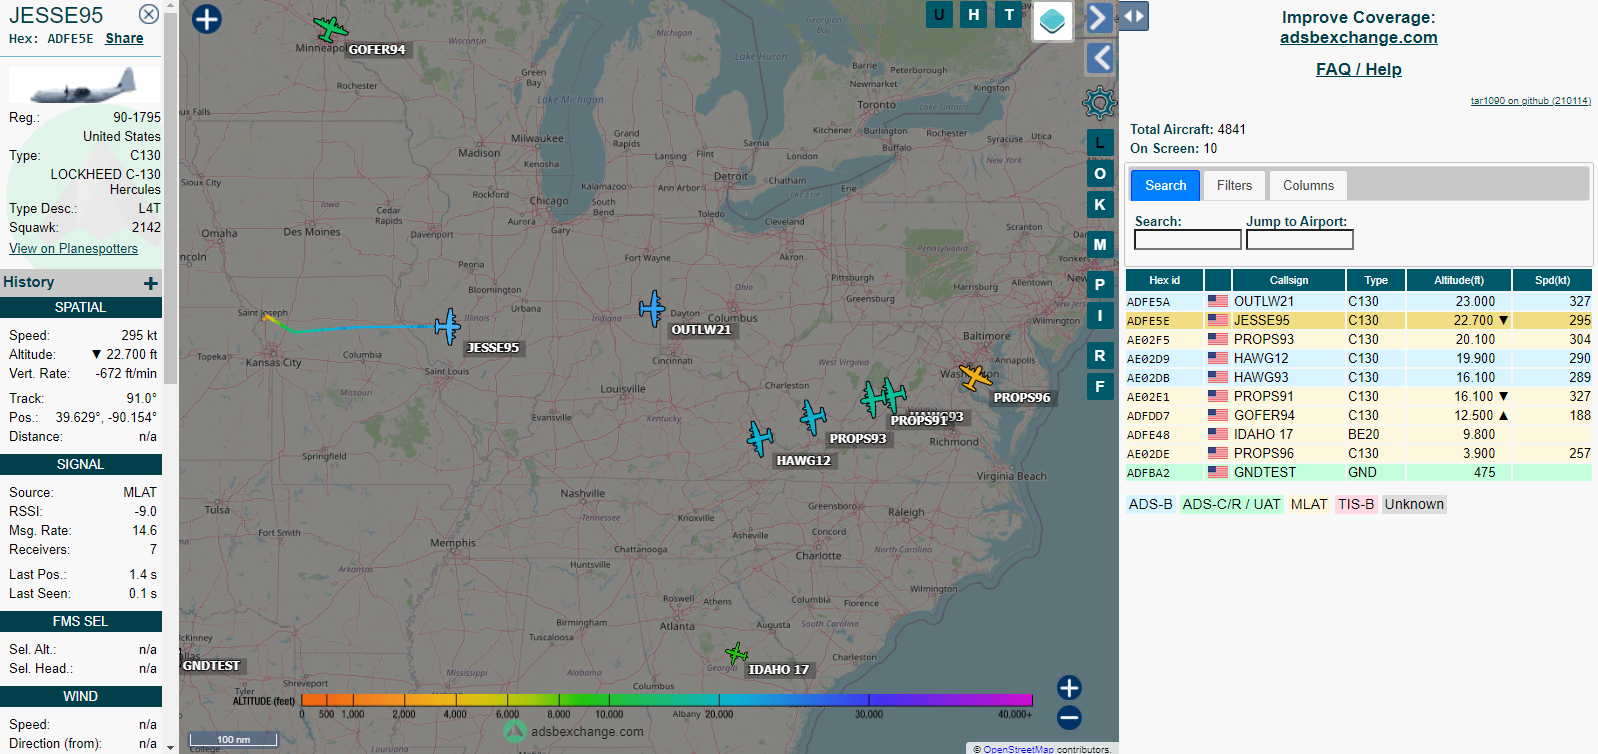Zoom in the map
This screenshot has width=1598, height=754.
pos(1069,687)
